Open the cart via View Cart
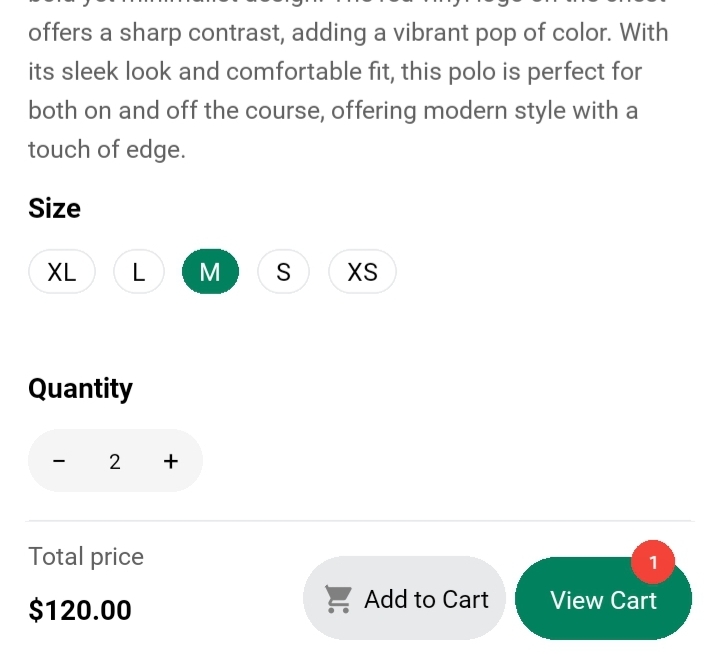This screenshot has height=672, width=720. click(603, 600)
